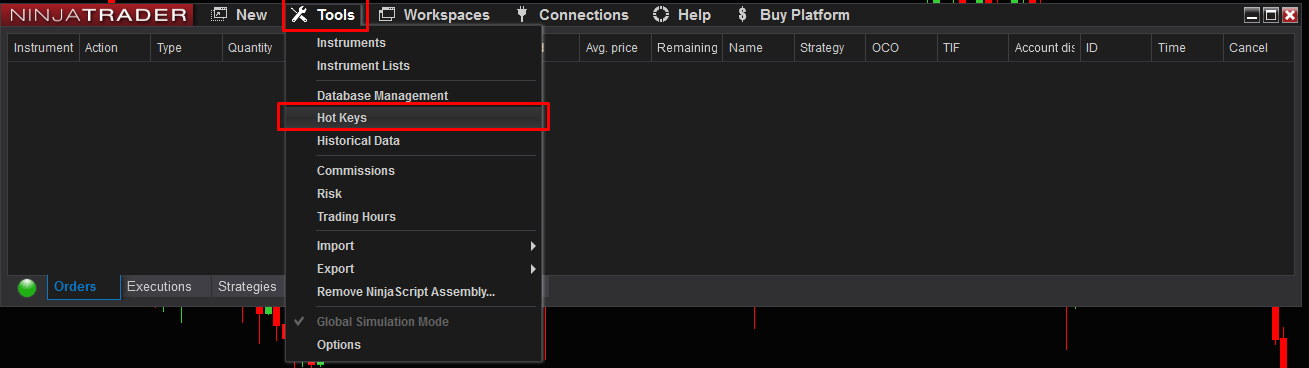Maximize the NinjaTrader window

click(x=1271, y=15)
